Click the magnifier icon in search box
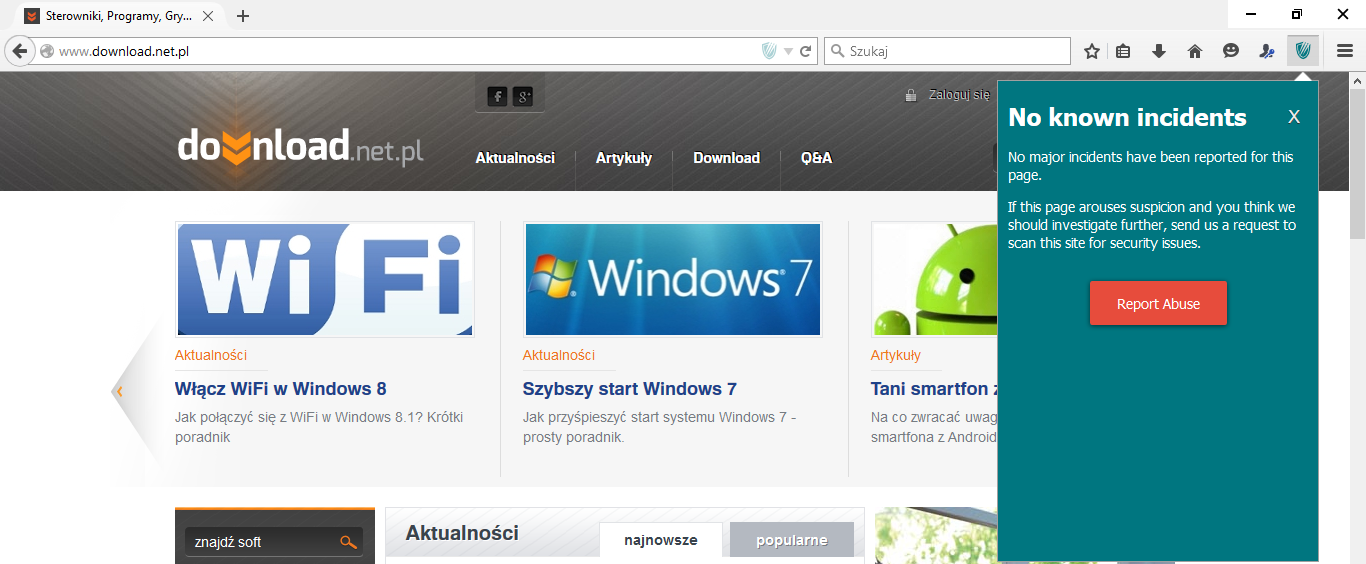The image size is (1366, 564). click(837, 51)
